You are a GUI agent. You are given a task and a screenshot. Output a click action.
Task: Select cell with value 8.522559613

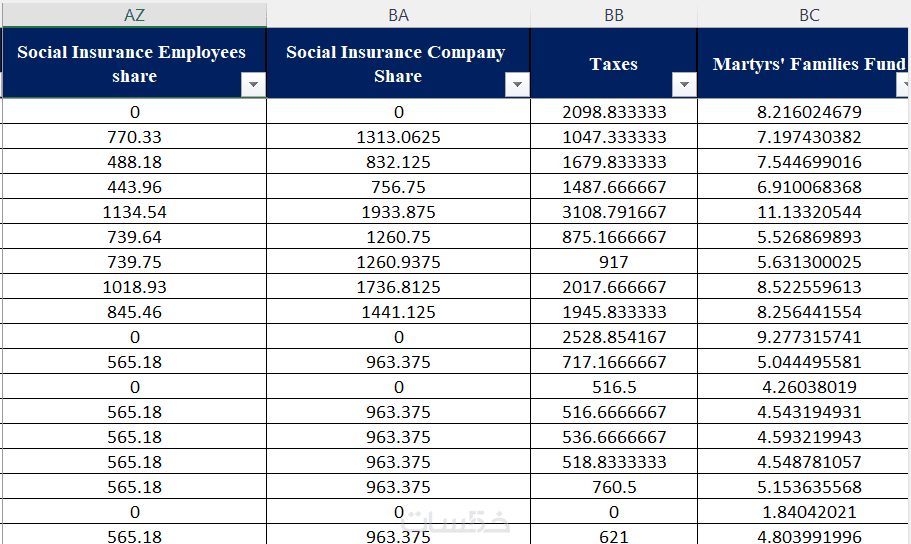tap(804, 287)
